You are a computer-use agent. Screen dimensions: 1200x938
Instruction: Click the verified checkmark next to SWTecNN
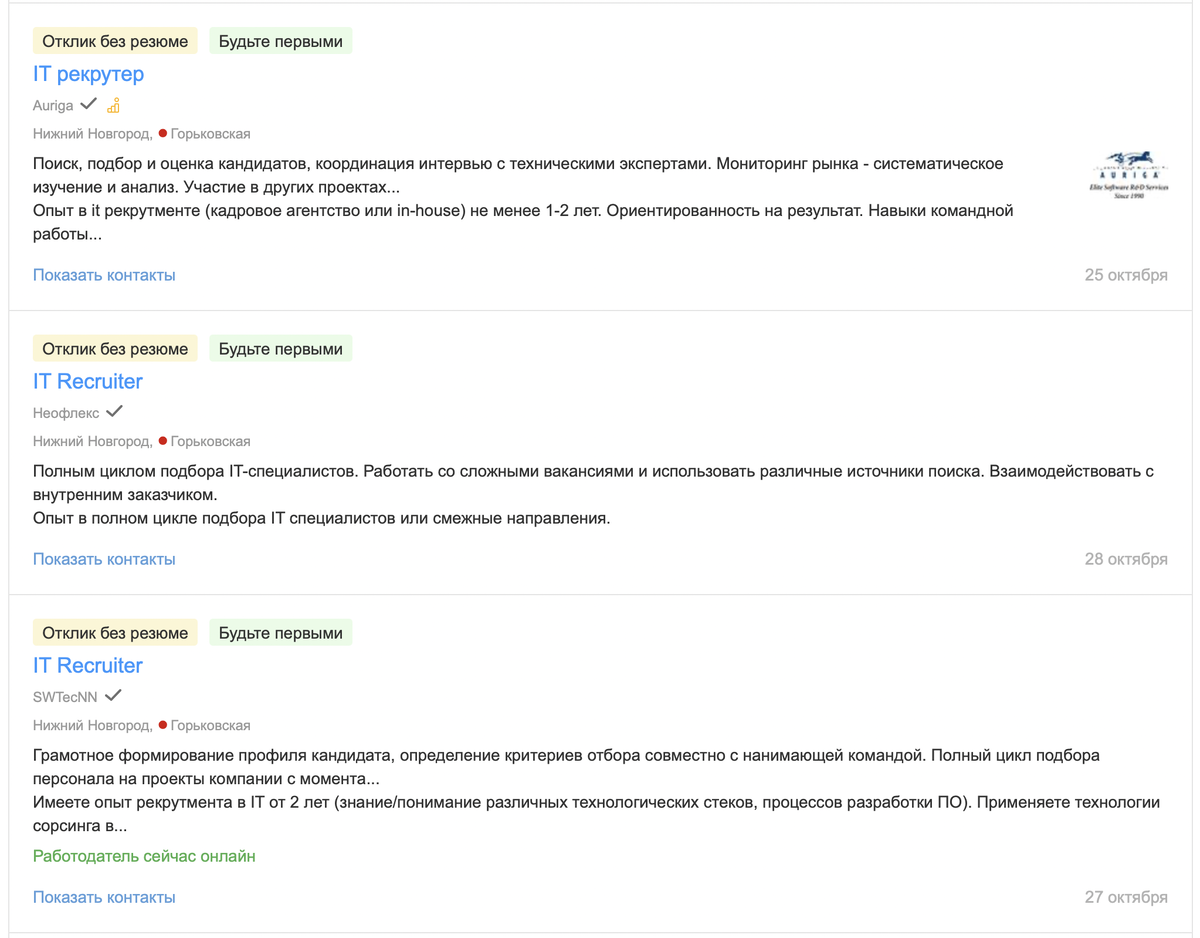pos(113,695)
